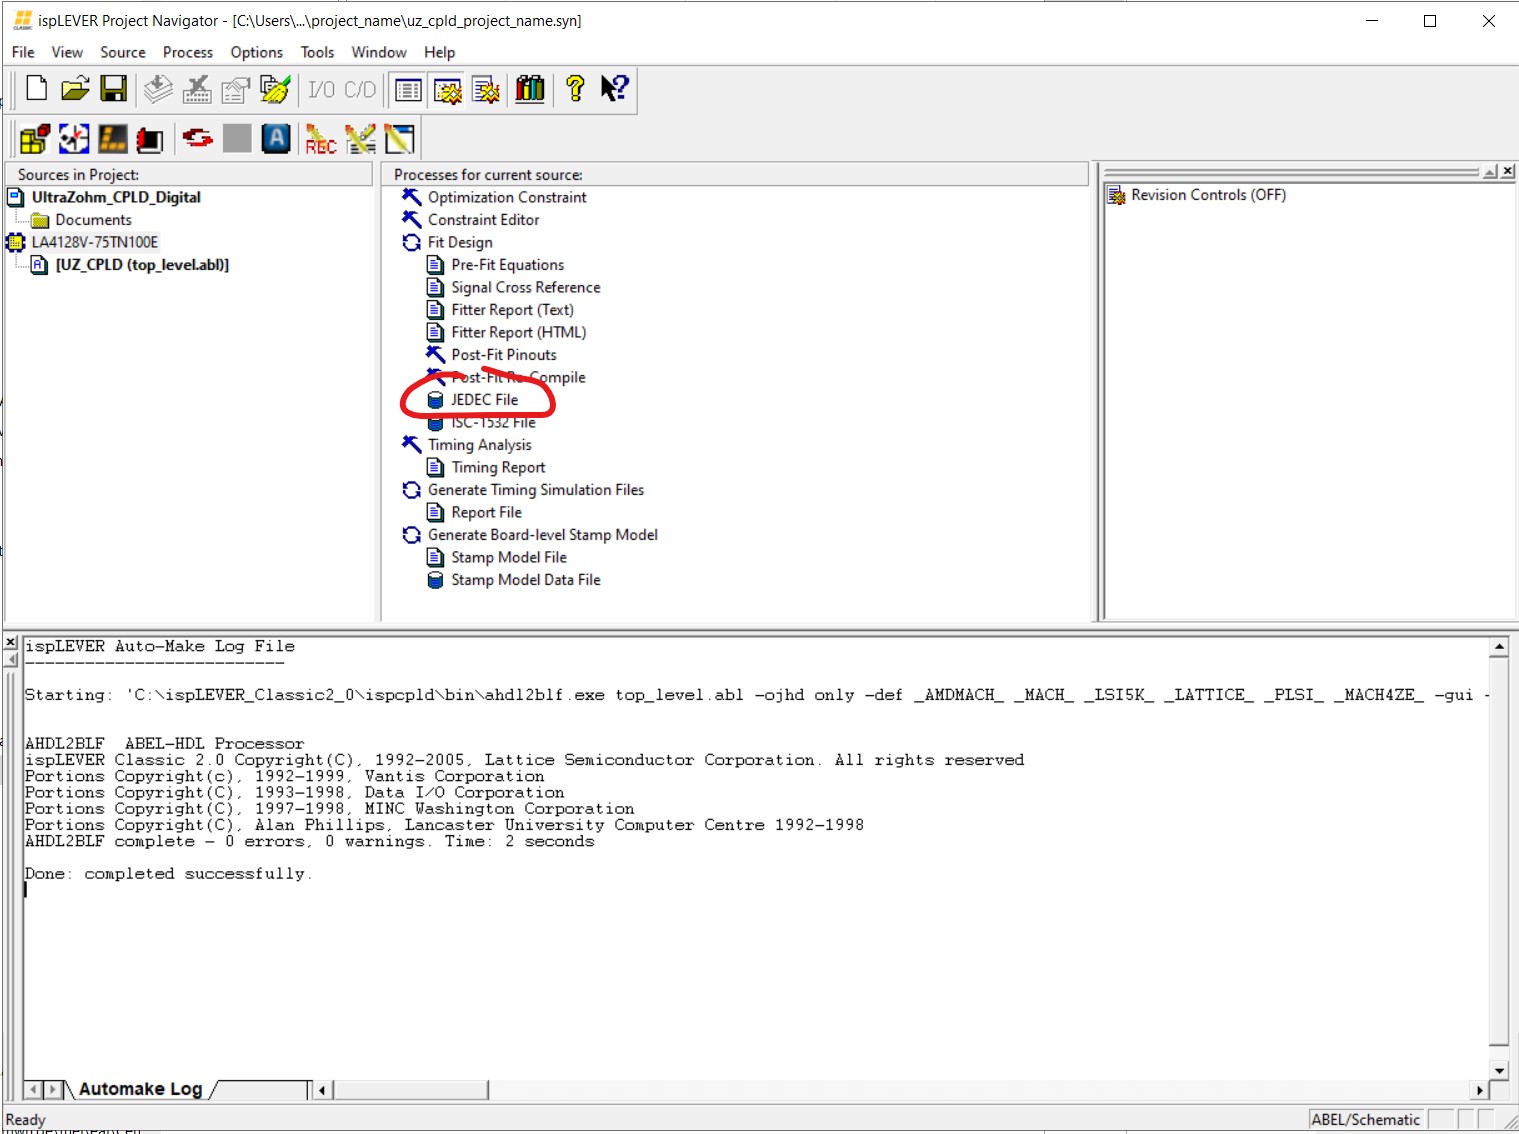Open the Process menu
Viewport: 1519px width, 1134px height.
187,52
